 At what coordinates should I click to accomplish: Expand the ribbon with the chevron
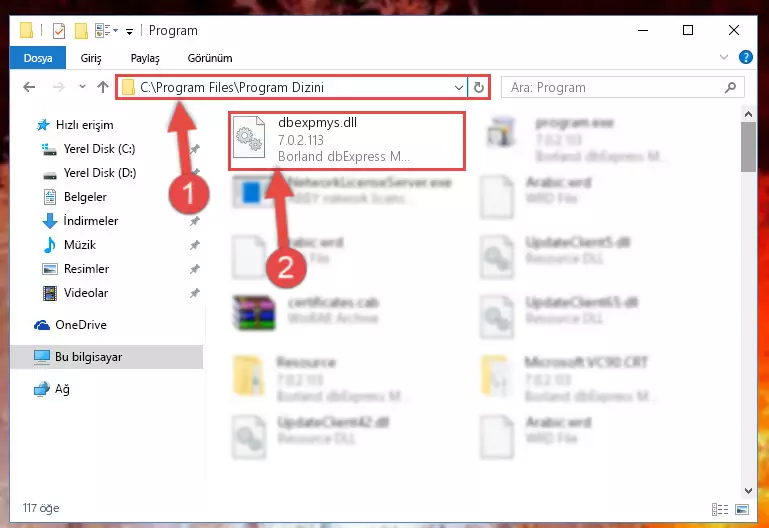click(x=723, y=57)
